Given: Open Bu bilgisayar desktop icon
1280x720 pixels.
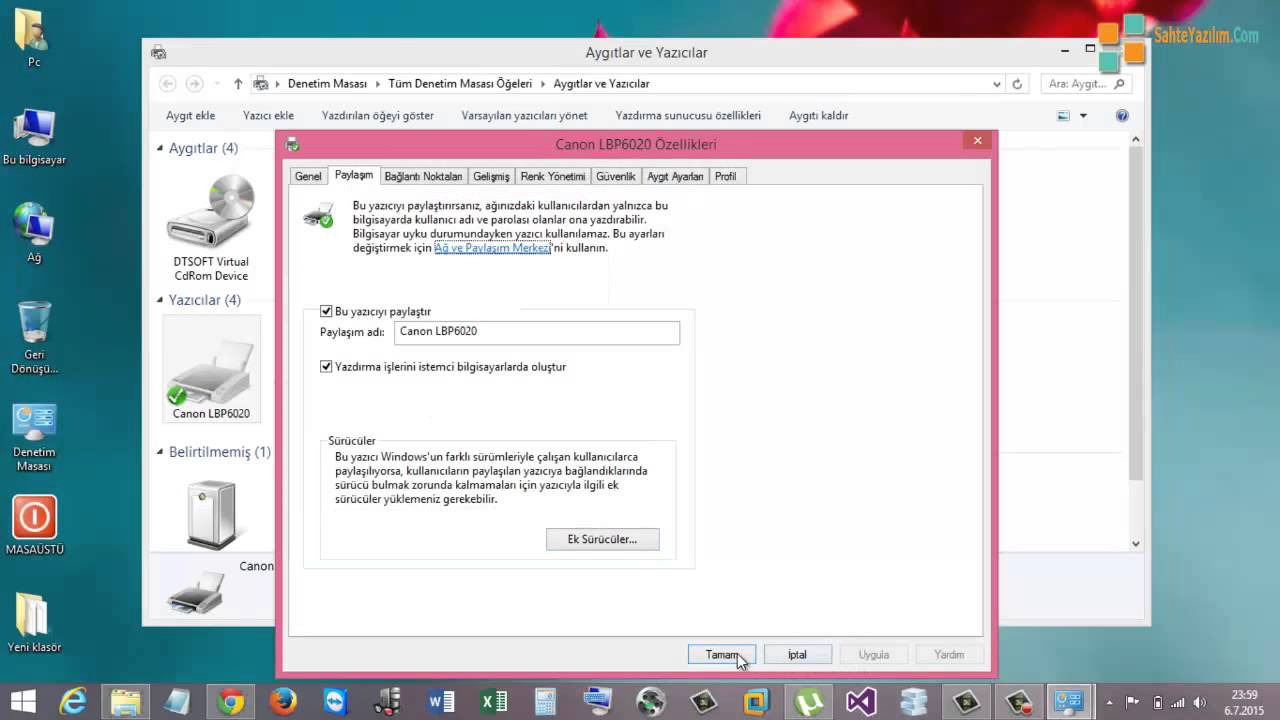Looking at the screenshot, I should point(34,137).
